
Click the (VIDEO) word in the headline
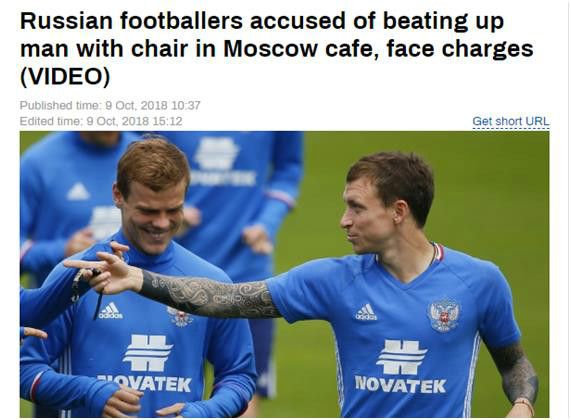coord(65,76)
